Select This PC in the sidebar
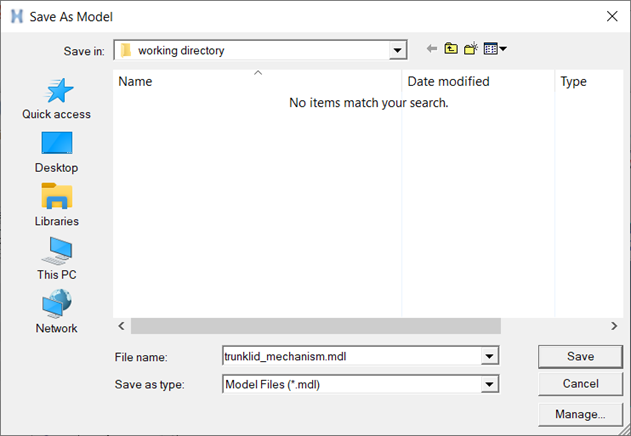Image resolution: width=631 pixels, height=436 pixels. [57, 259]
